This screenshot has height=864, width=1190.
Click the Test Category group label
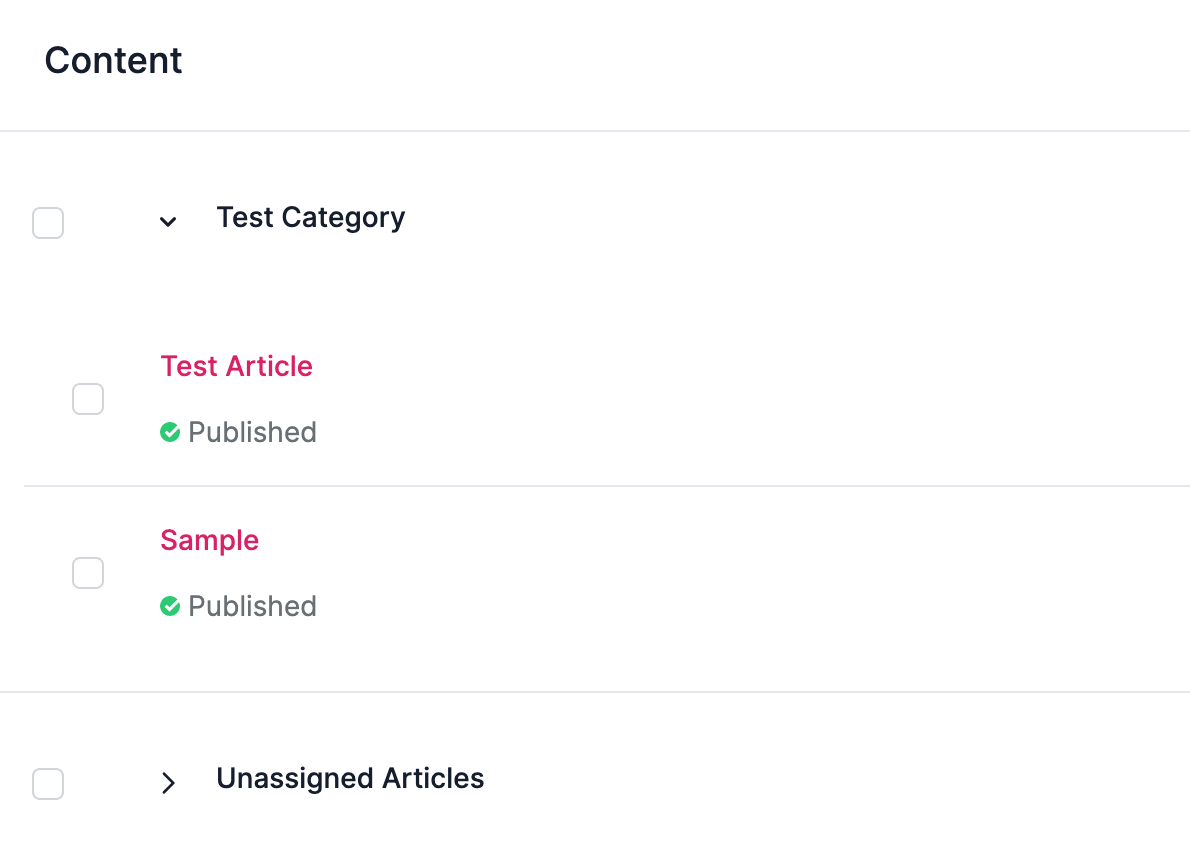(310, 218)
